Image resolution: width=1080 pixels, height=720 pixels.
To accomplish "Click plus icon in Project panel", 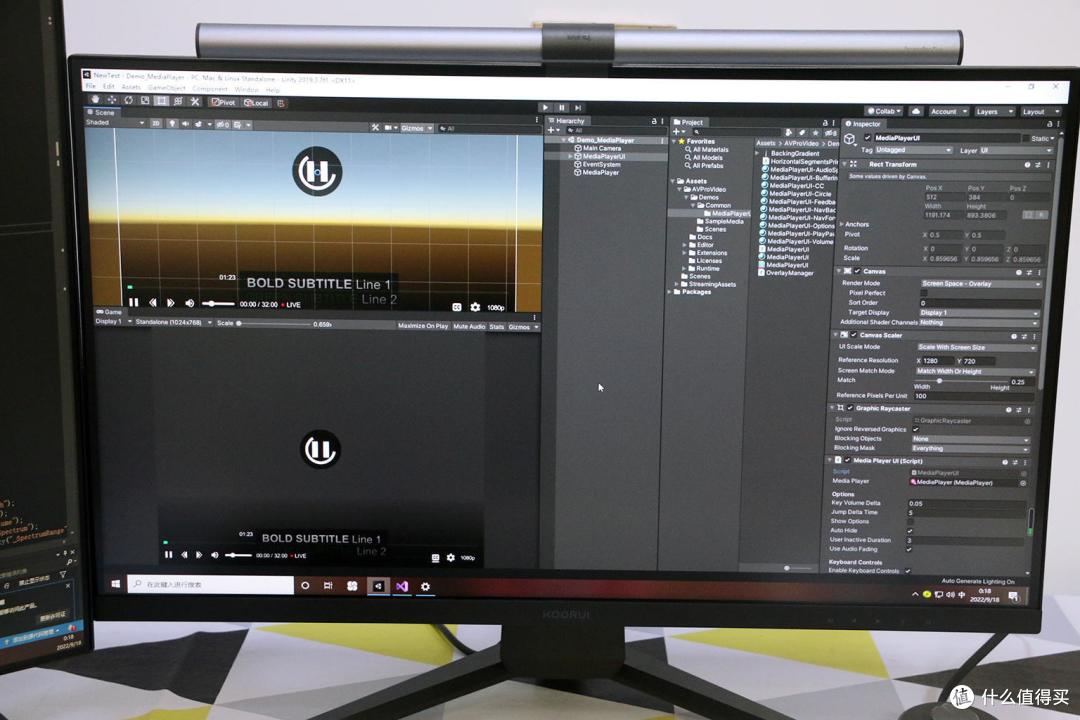I will (x=678, y=131).
